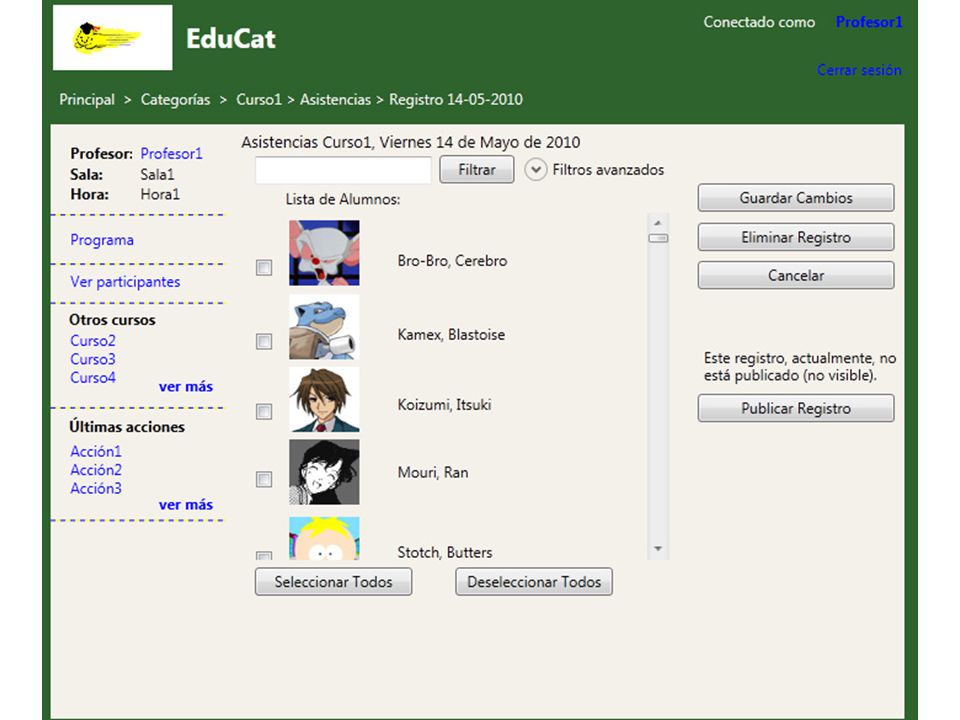
Task: Click the EduCat title text
Action: click(231, 39)
